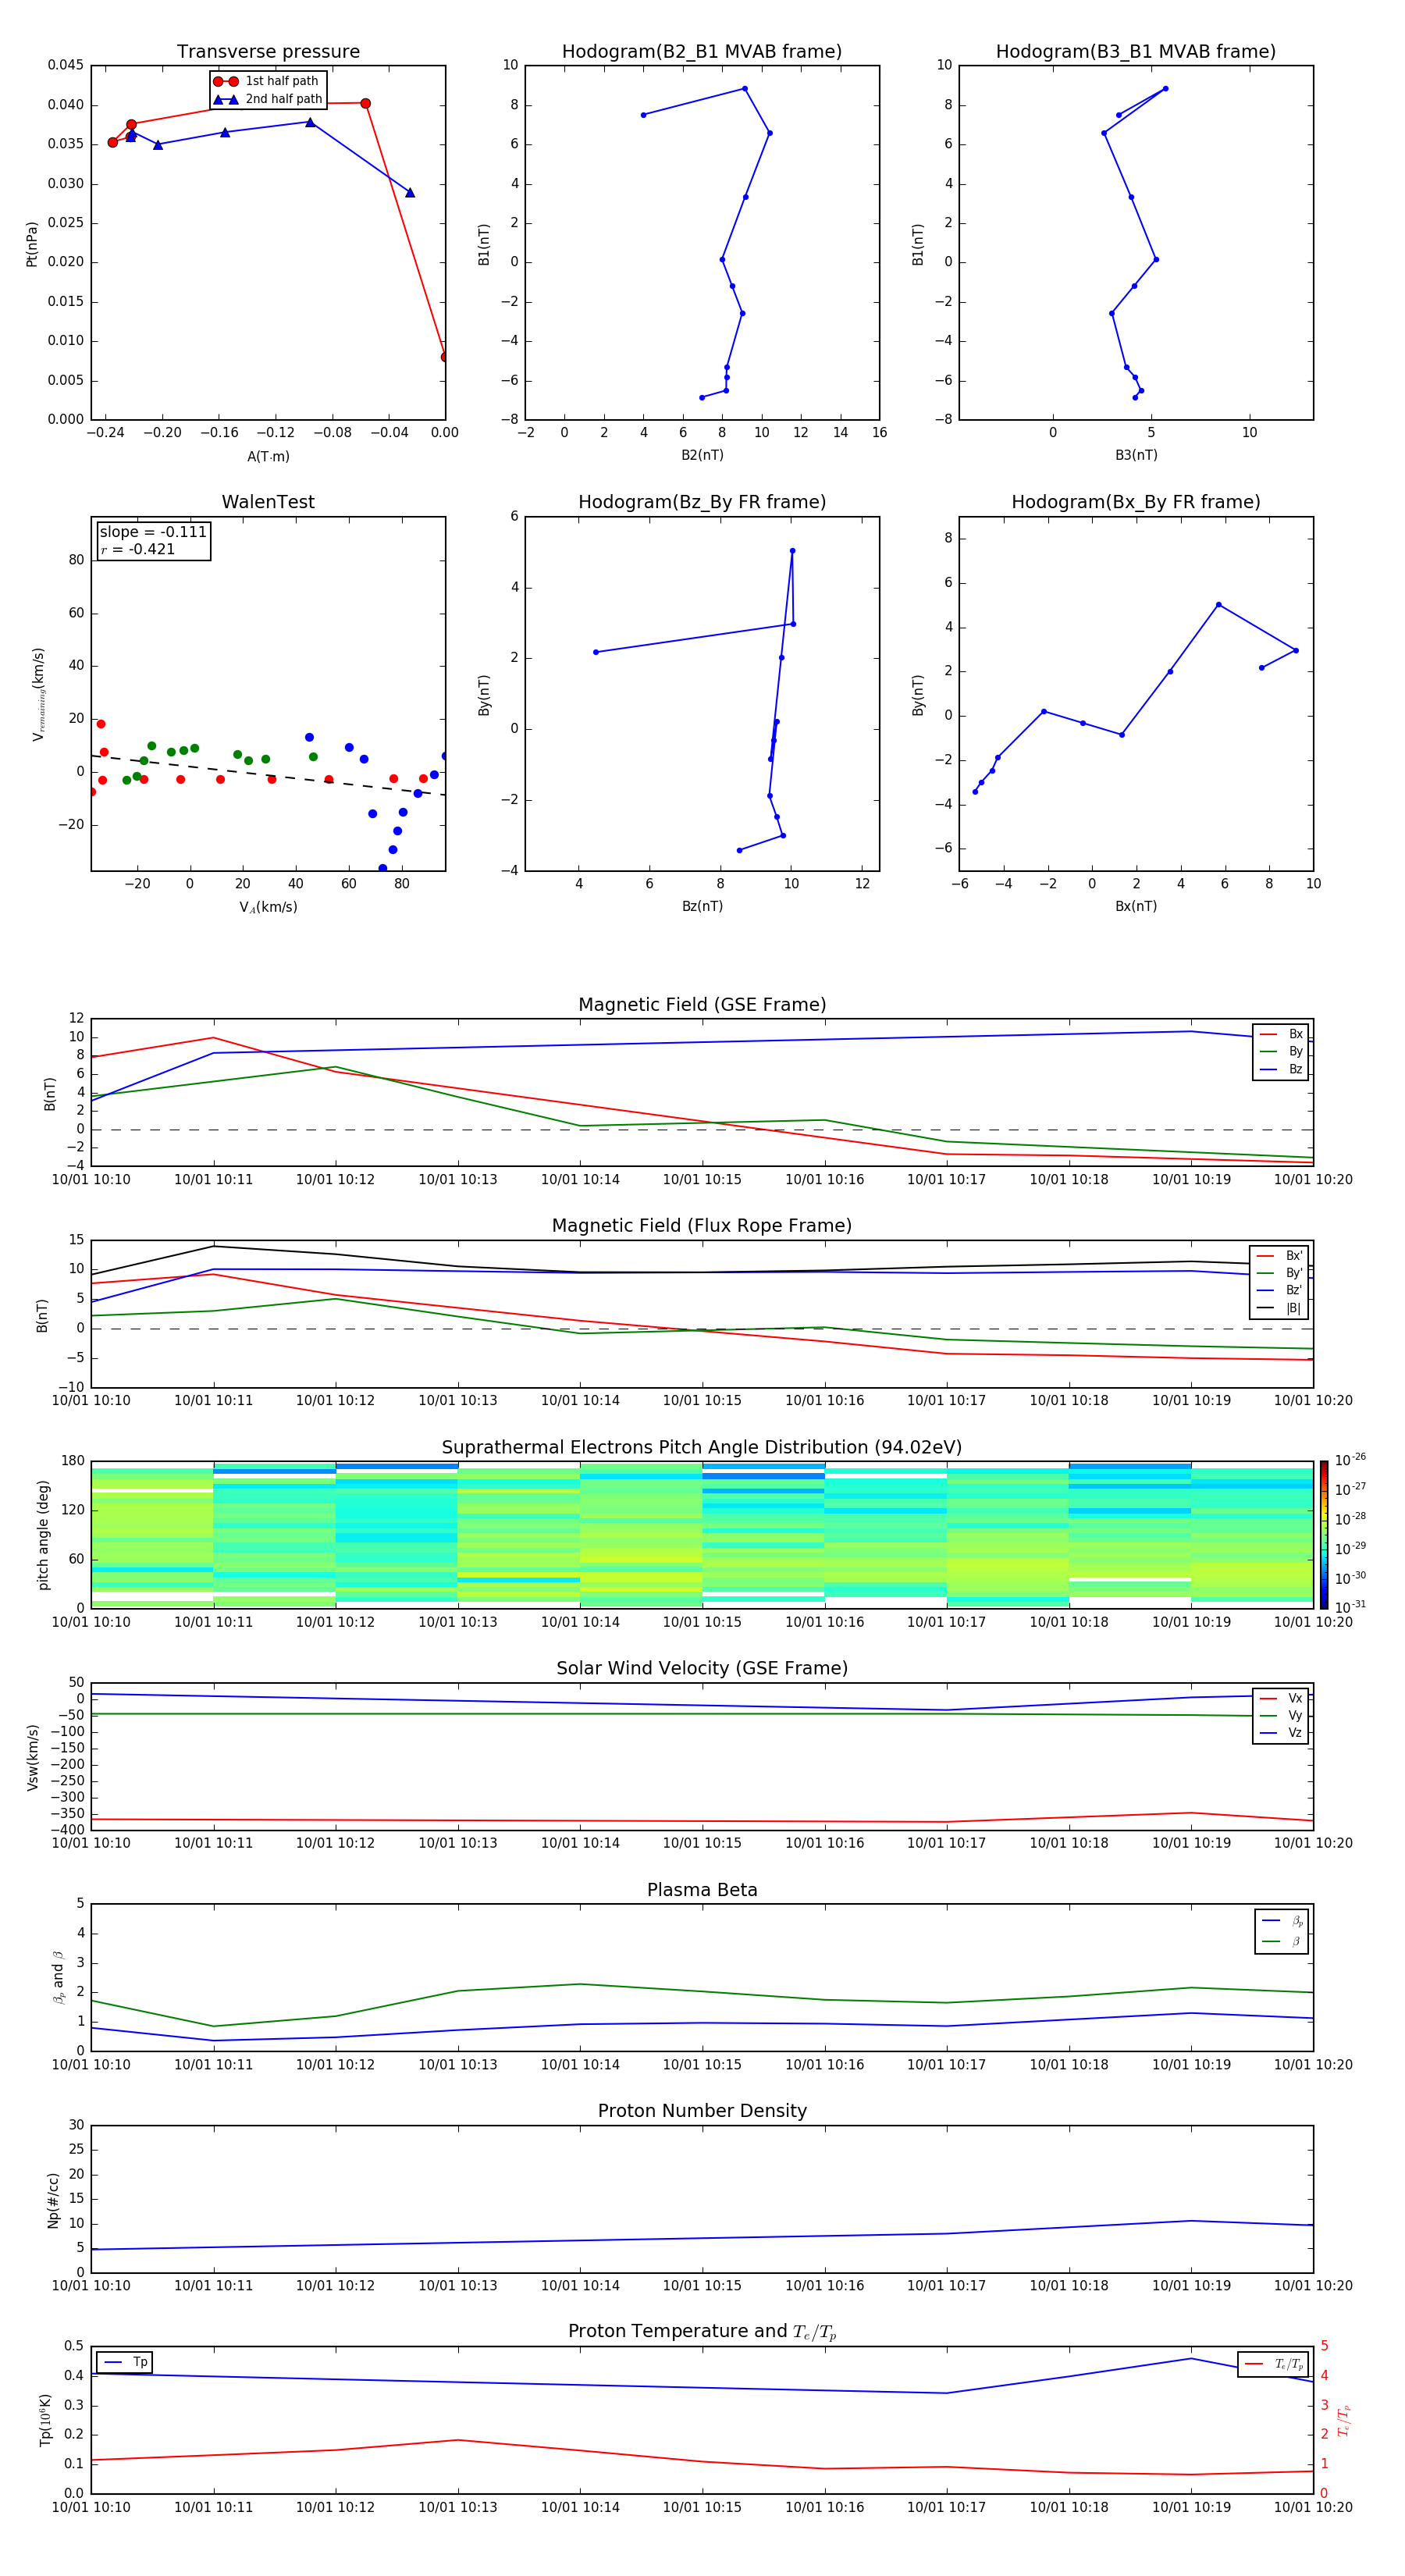Click the pitch angle colorbar
The width and height of the screenshot is (1405, 2576).
(1324, 1534)
